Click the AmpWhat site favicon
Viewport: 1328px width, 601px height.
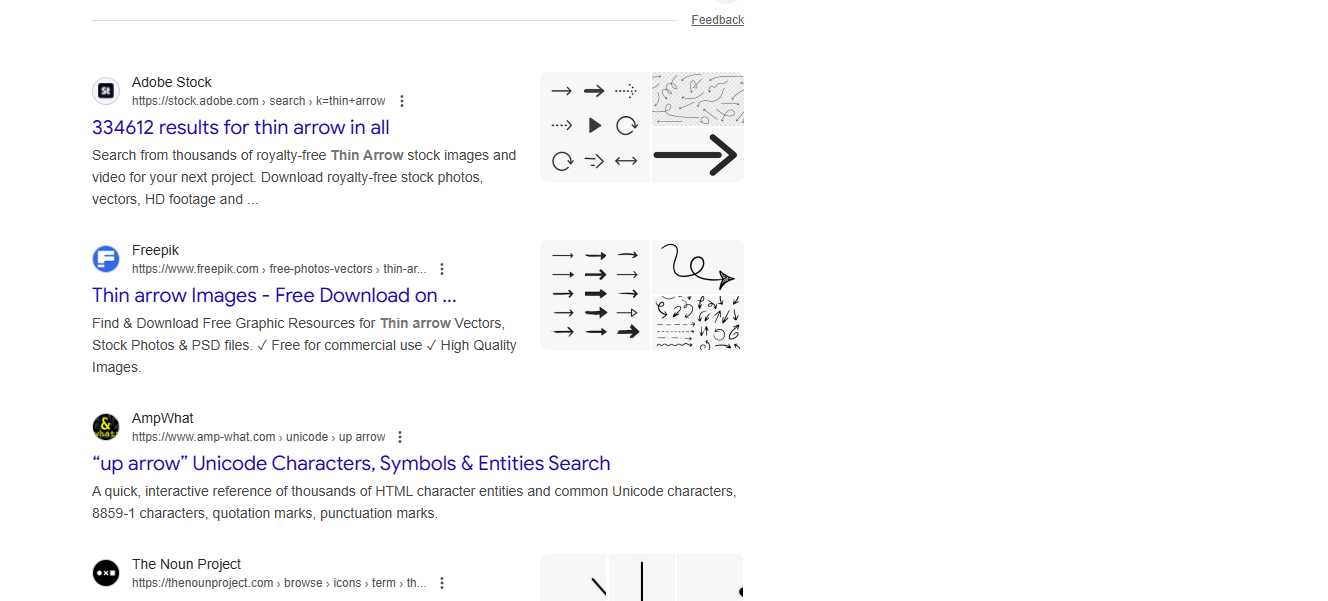tap(106, 427)
